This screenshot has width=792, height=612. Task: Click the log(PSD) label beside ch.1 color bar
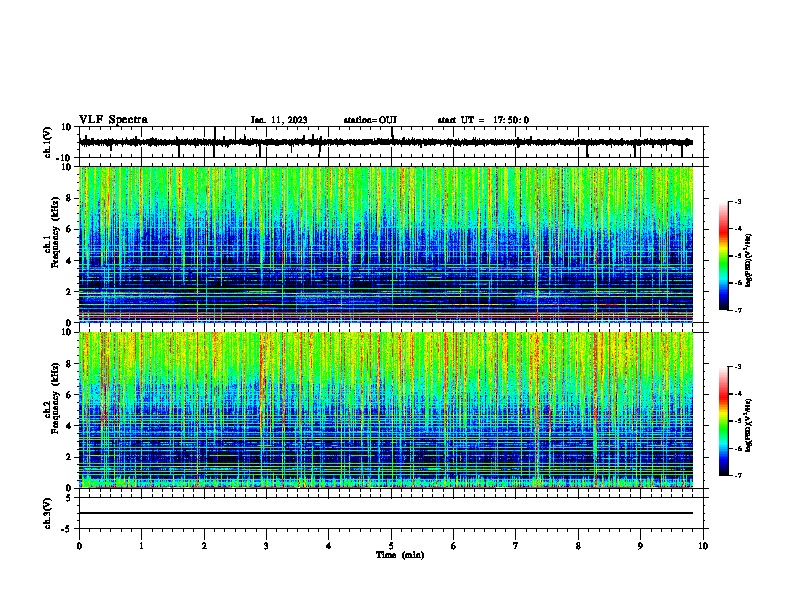point(748,260)
